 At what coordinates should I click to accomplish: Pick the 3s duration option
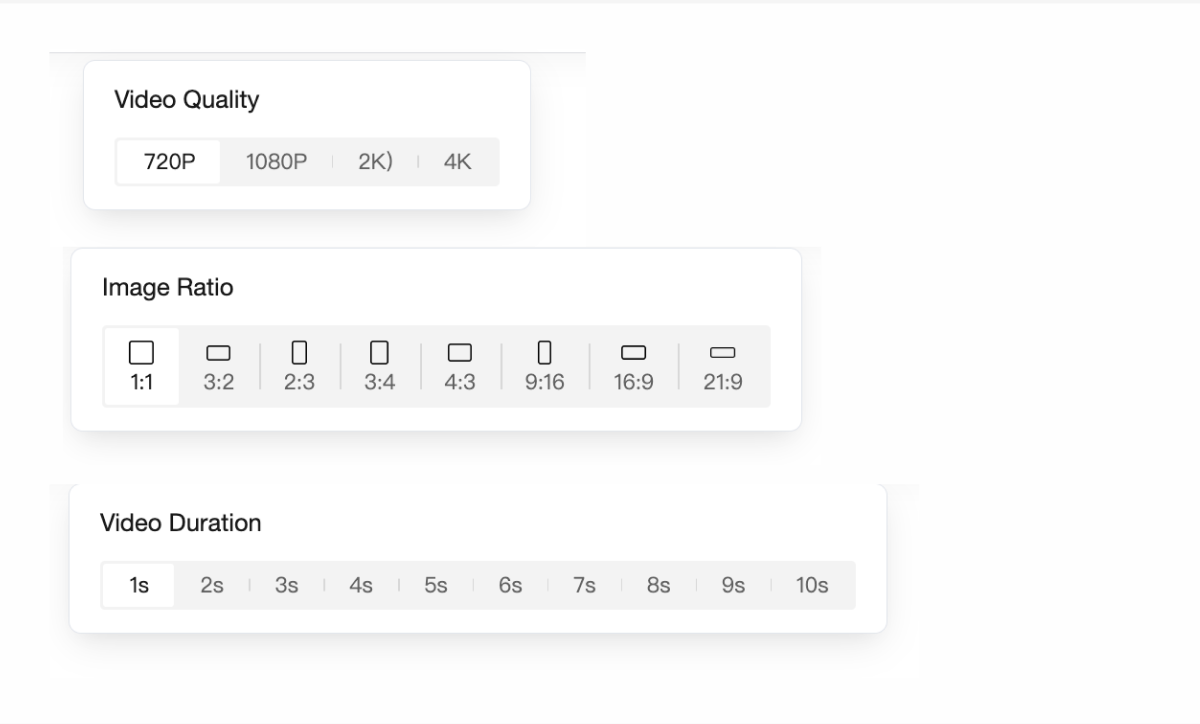click(x=287, y=586)
